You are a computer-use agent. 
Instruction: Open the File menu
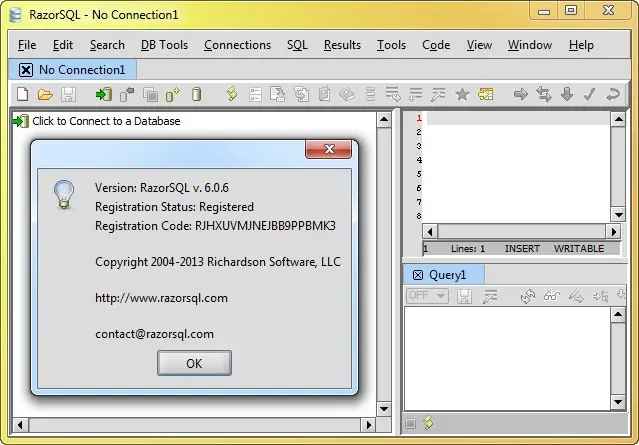pos(27,45)
